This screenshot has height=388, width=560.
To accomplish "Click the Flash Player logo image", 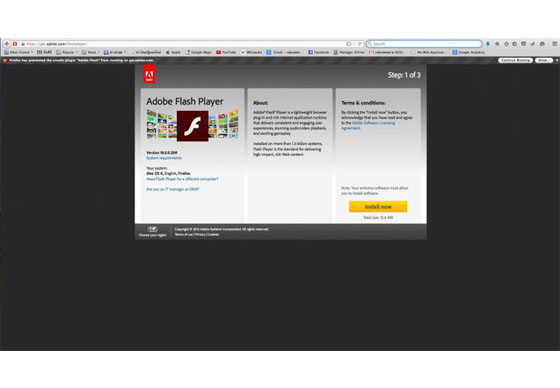I will (192, 126).
